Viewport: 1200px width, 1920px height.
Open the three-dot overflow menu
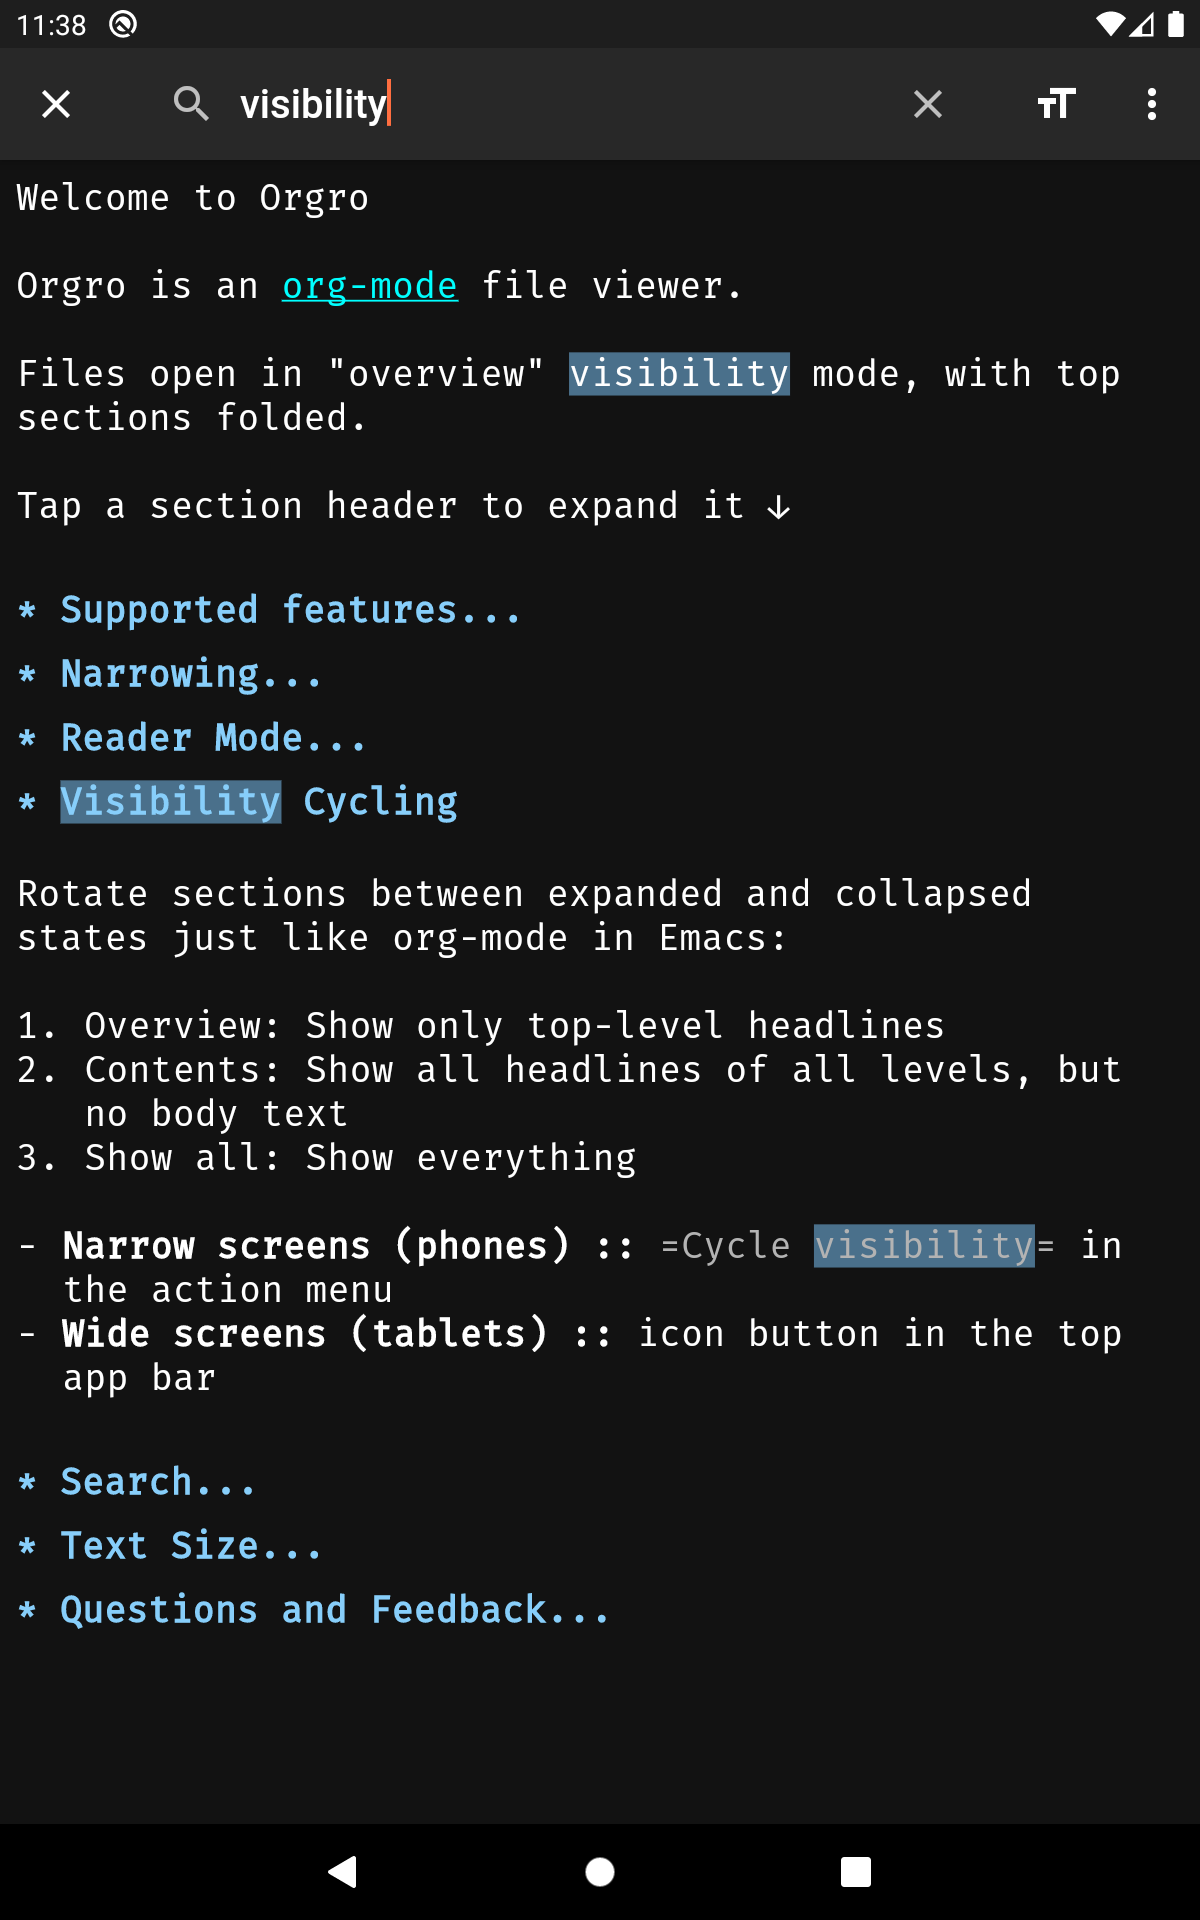click(1152, 104)
